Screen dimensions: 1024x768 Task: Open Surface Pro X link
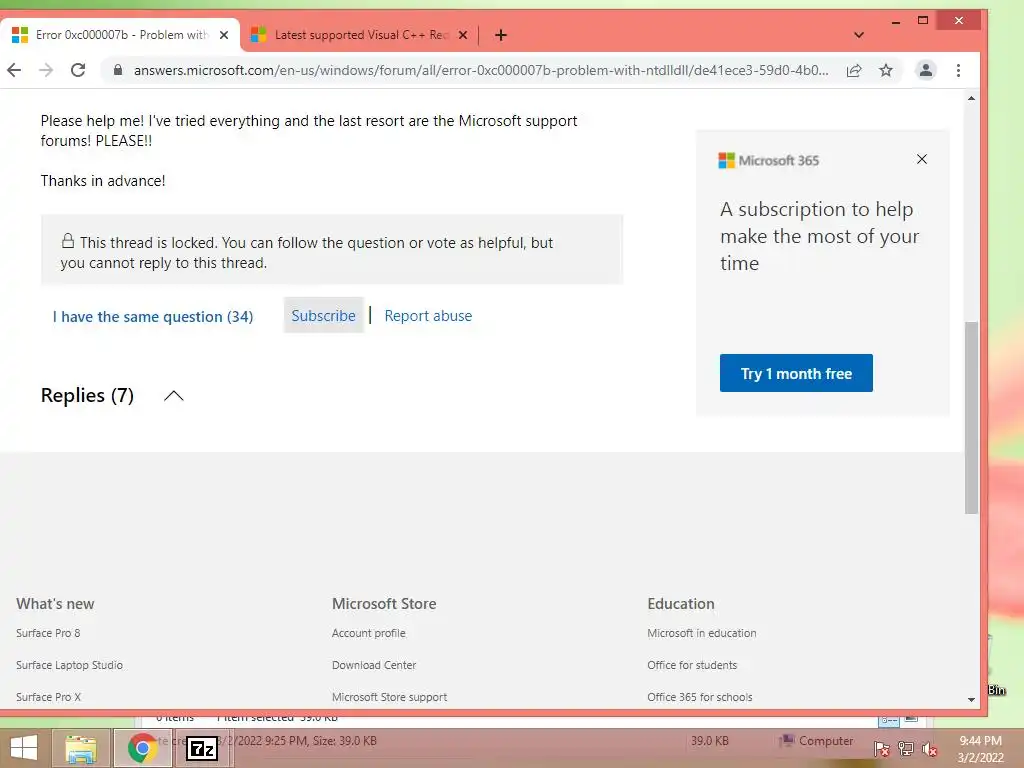(48, 697)
